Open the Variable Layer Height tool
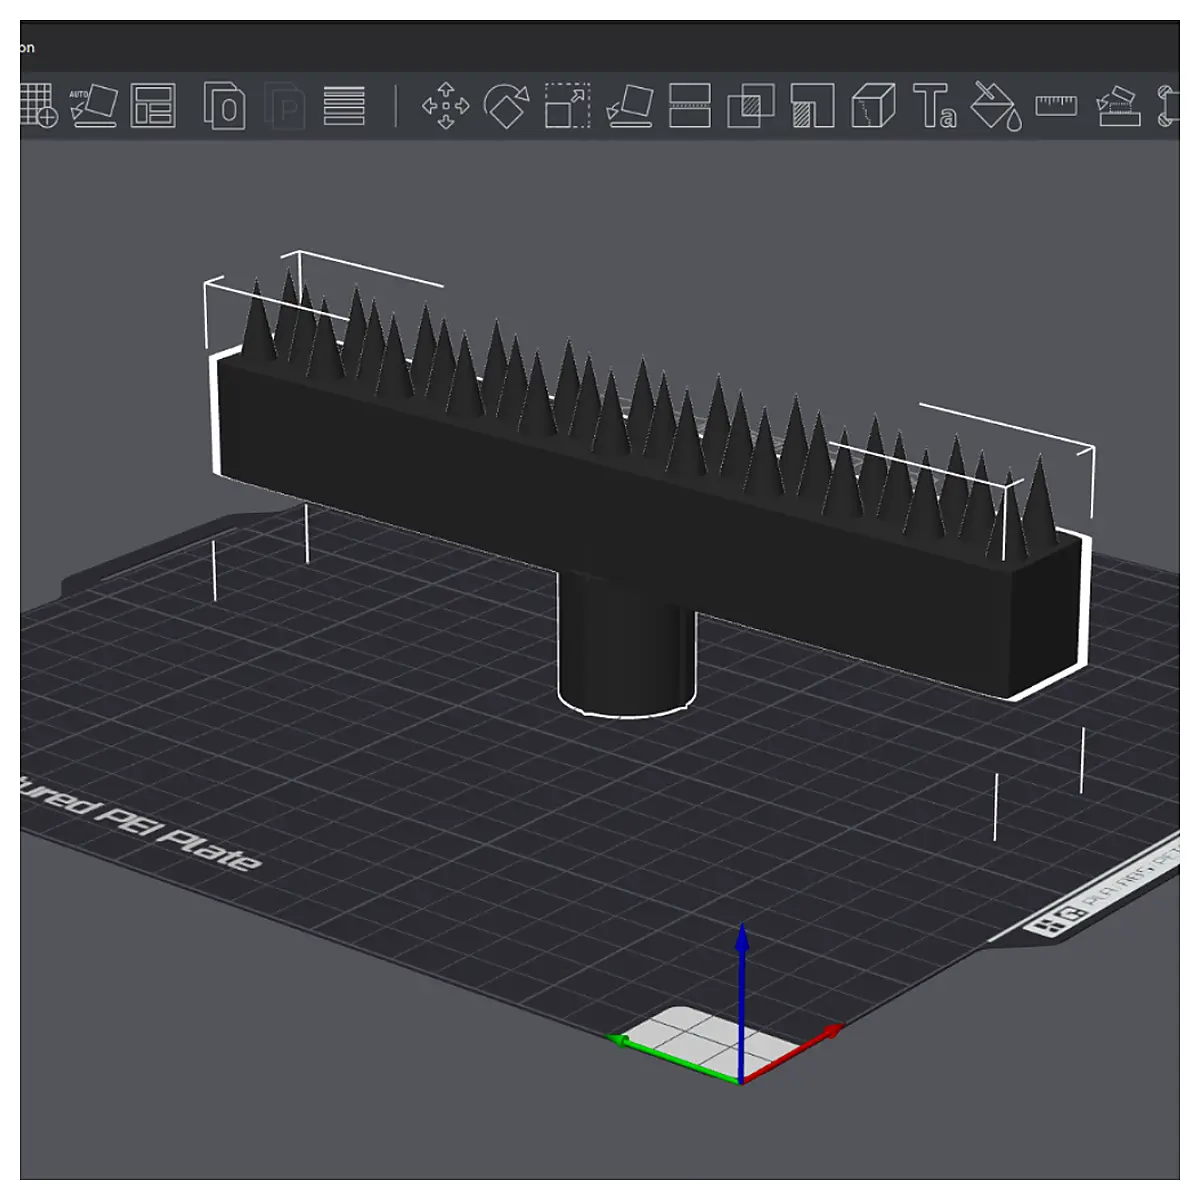The image size is (1200, 1200). (344, 105)
